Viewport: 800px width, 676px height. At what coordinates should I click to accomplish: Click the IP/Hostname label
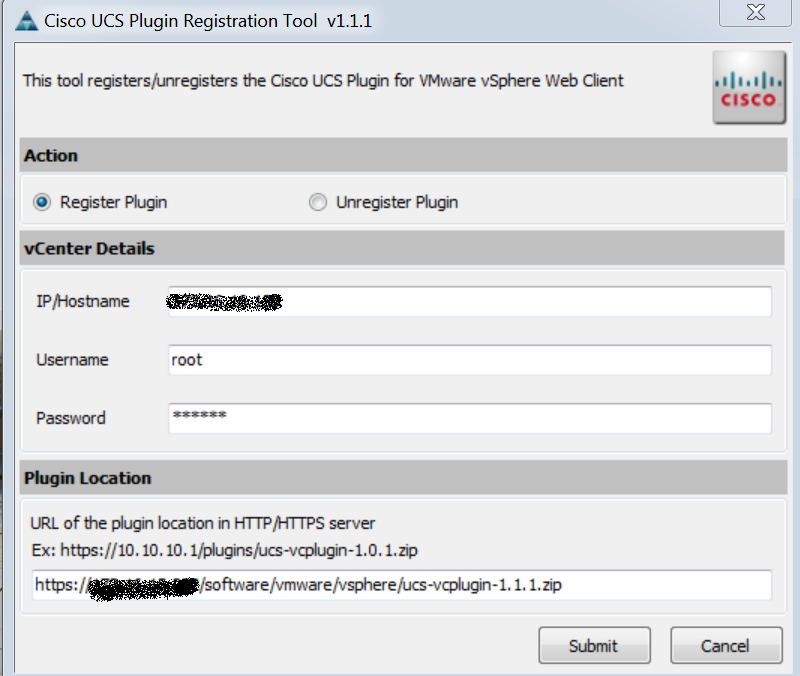[83, 301]
